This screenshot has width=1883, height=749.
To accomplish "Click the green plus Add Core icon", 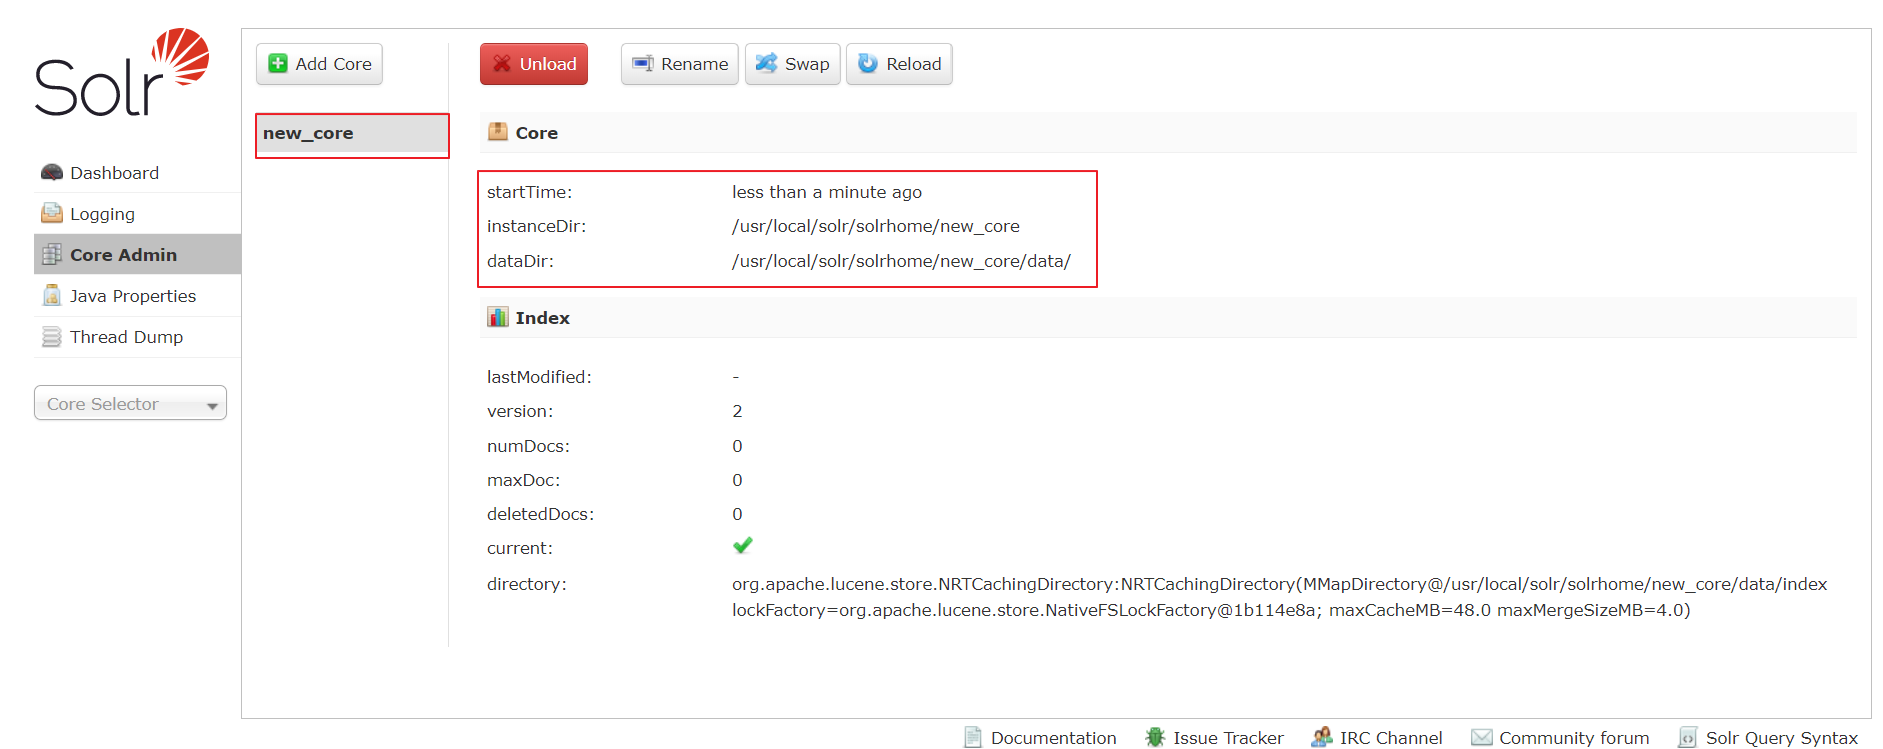I will pos(278,63).
